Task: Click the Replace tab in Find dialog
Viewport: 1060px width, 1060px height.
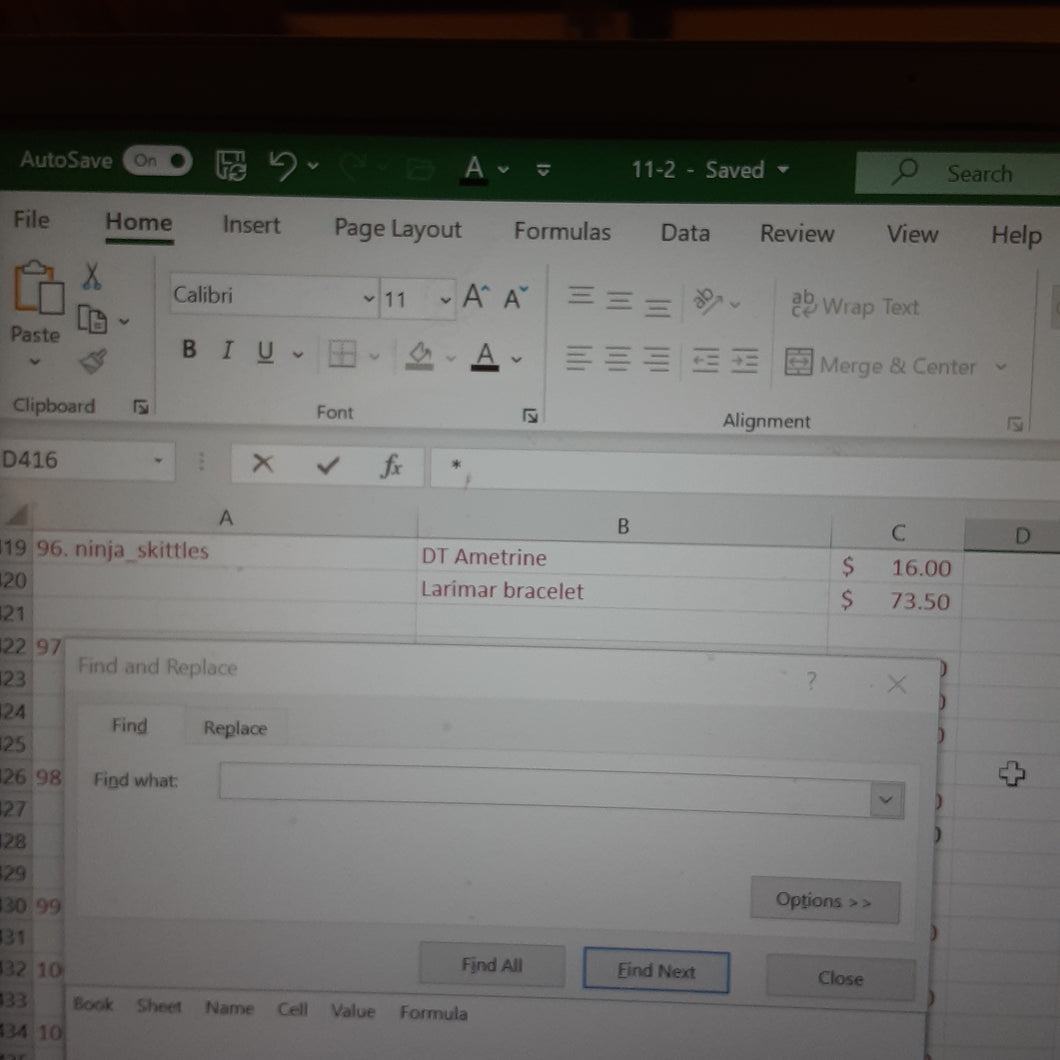Action: 235,728
